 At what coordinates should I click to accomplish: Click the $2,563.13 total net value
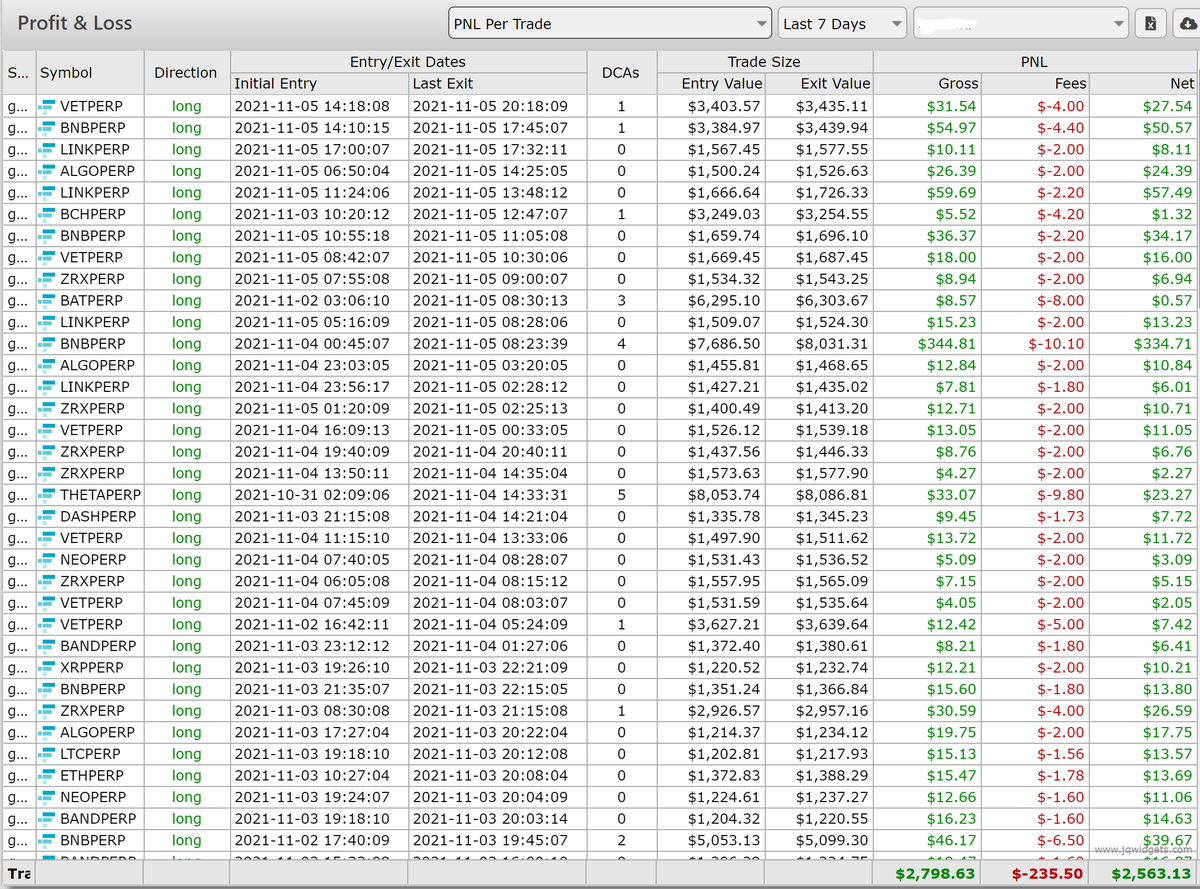pyautogui.click(x=1151, y=873)
